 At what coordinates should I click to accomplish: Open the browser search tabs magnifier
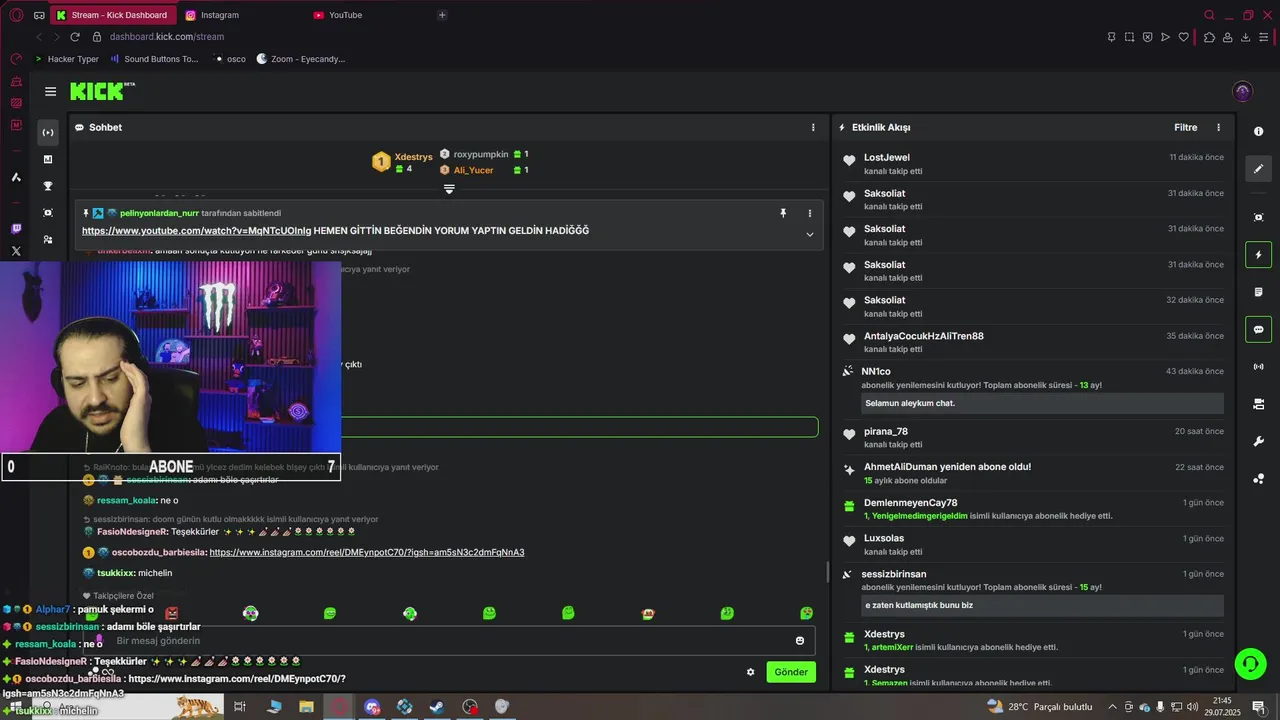pos(1209,15)
